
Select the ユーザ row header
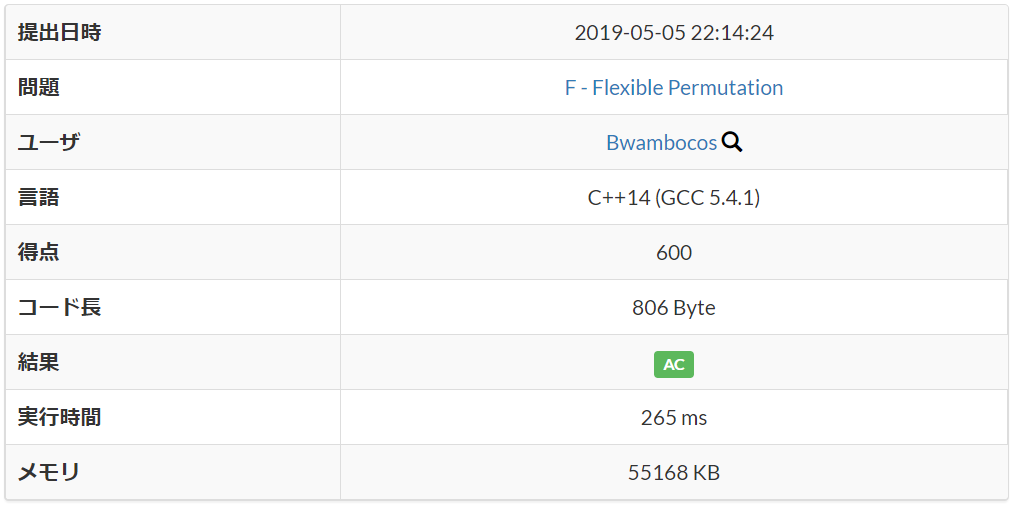tap(49, 143)
